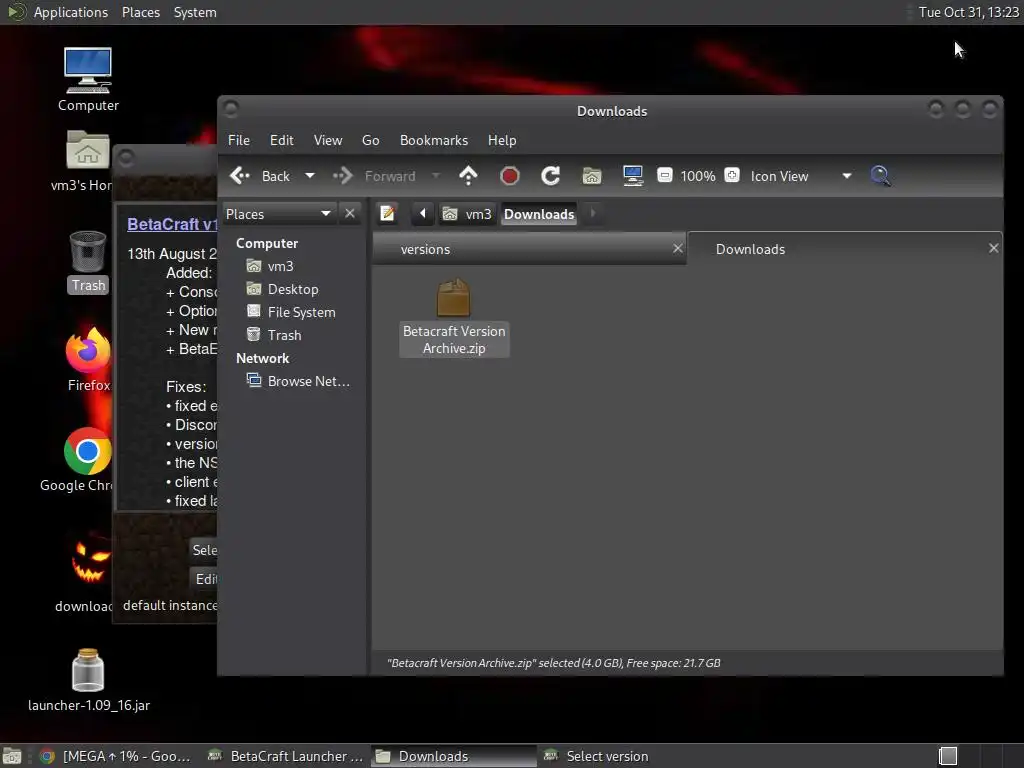Switch to MEGA Chrome window in taskbar
The width and height of the screenshot is (1024, 768).
[115, 756]
